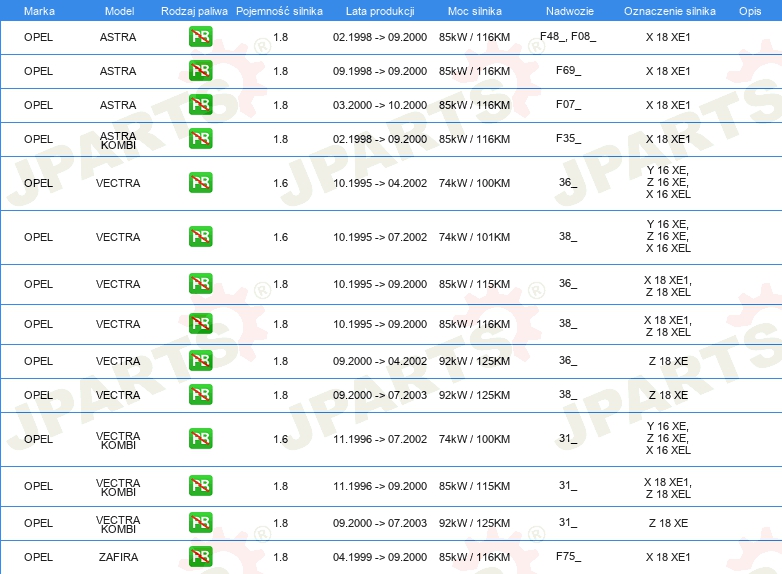Screen dimensions: 782x574
Task: Click power value 74kW / 101KM
Action: tap(474, 237)
